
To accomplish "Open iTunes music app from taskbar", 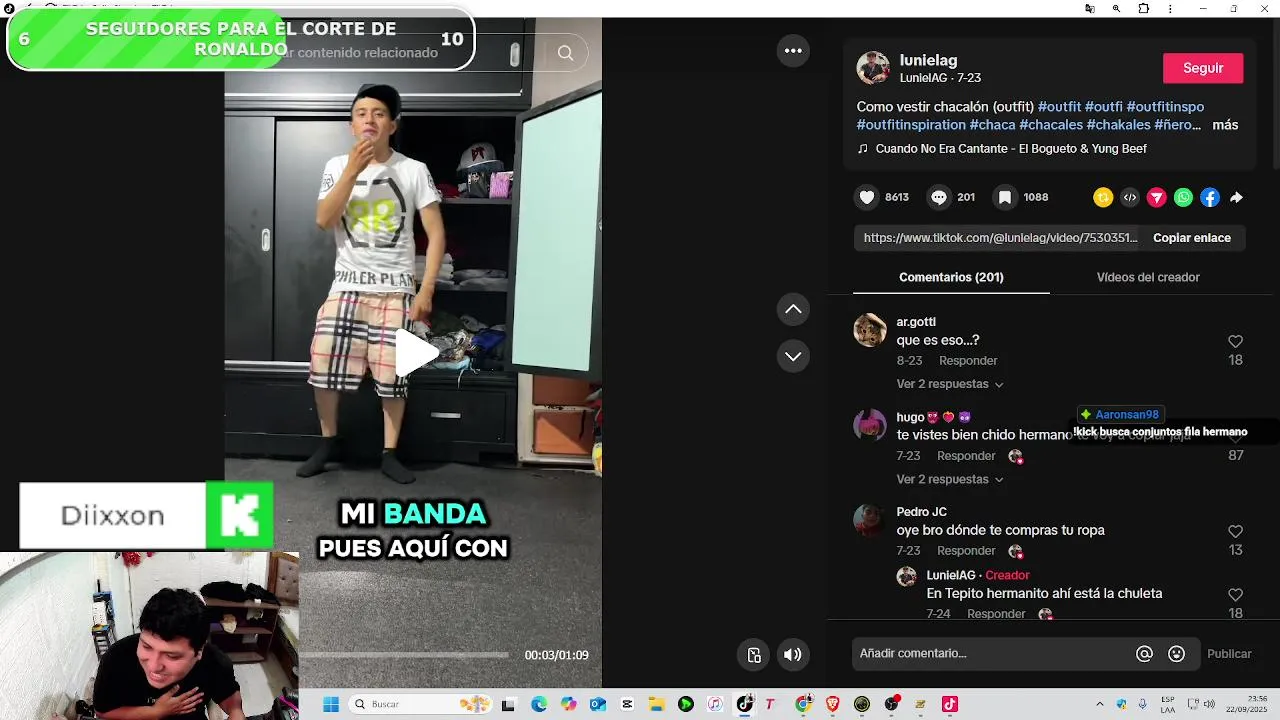I will (715, 704).
